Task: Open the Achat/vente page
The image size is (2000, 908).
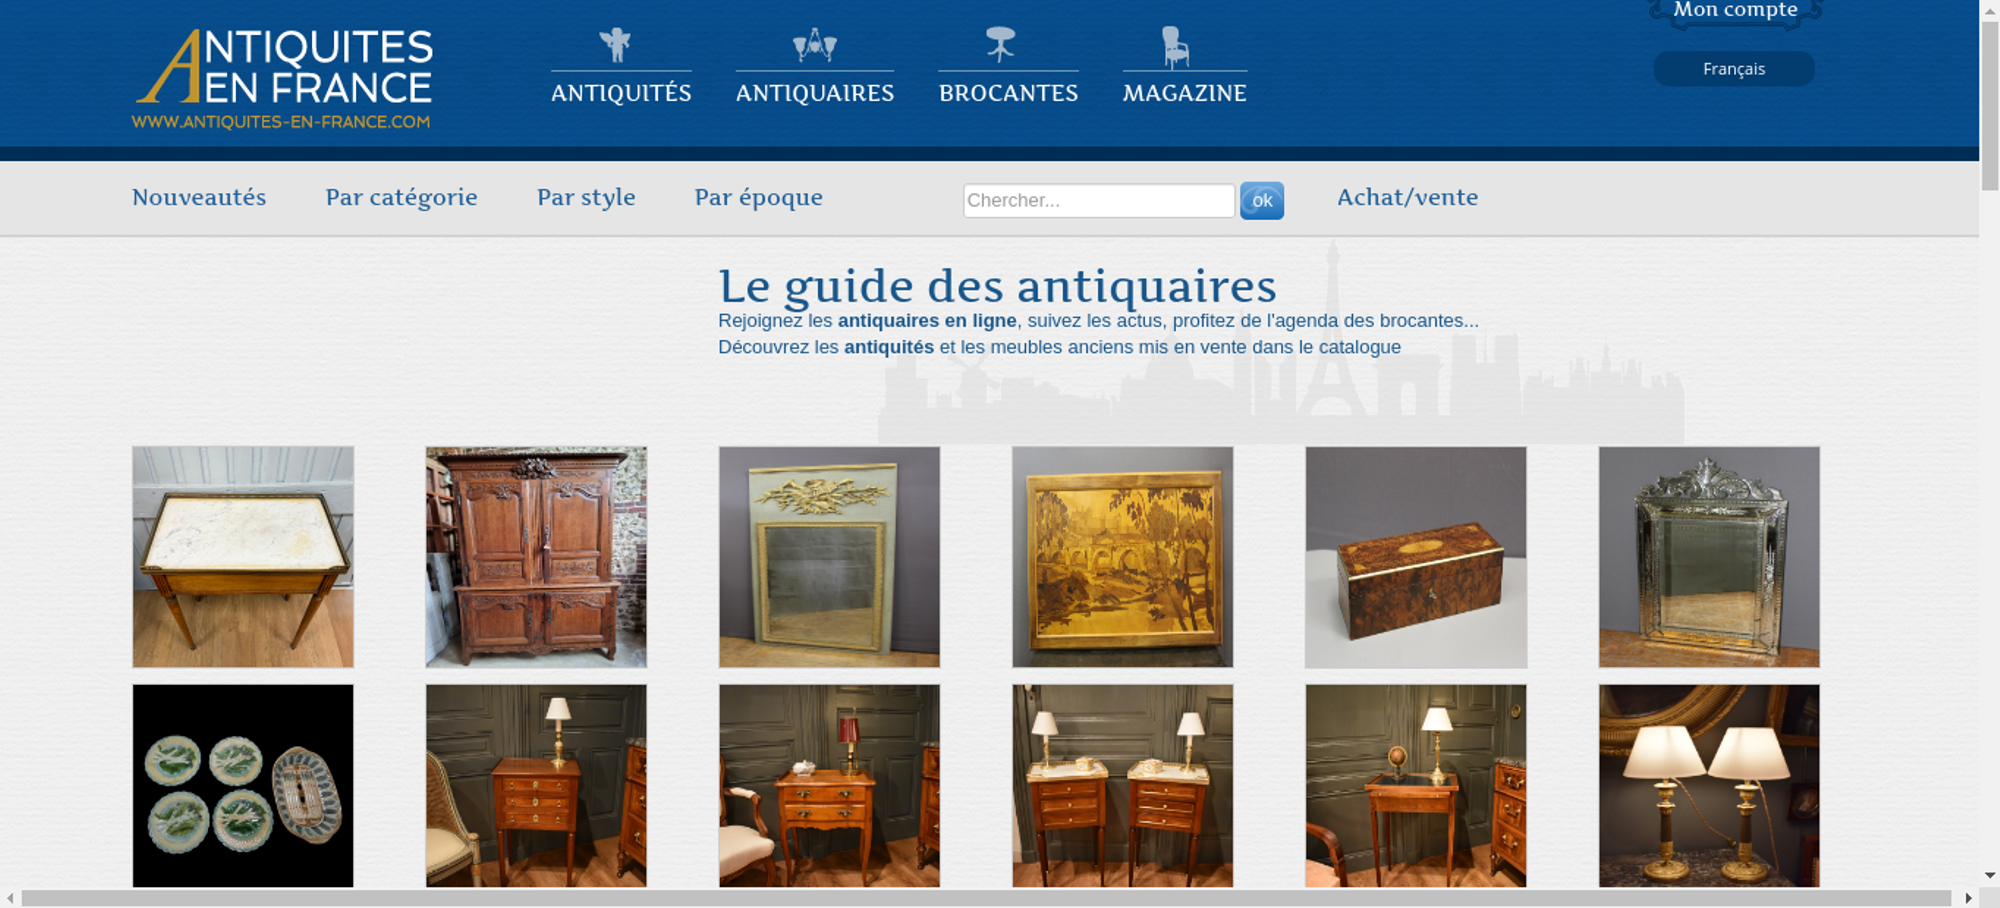Action: click(1408, 197)
